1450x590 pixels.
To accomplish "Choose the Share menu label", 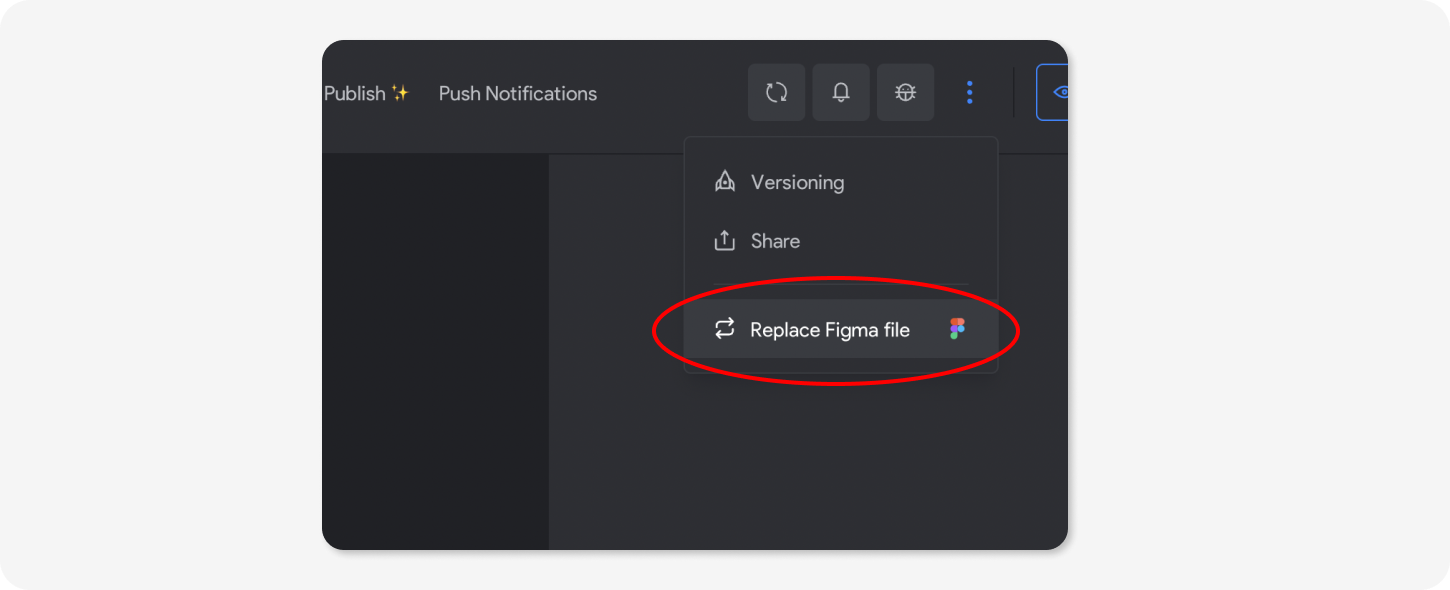I will [x=775, y=241].
